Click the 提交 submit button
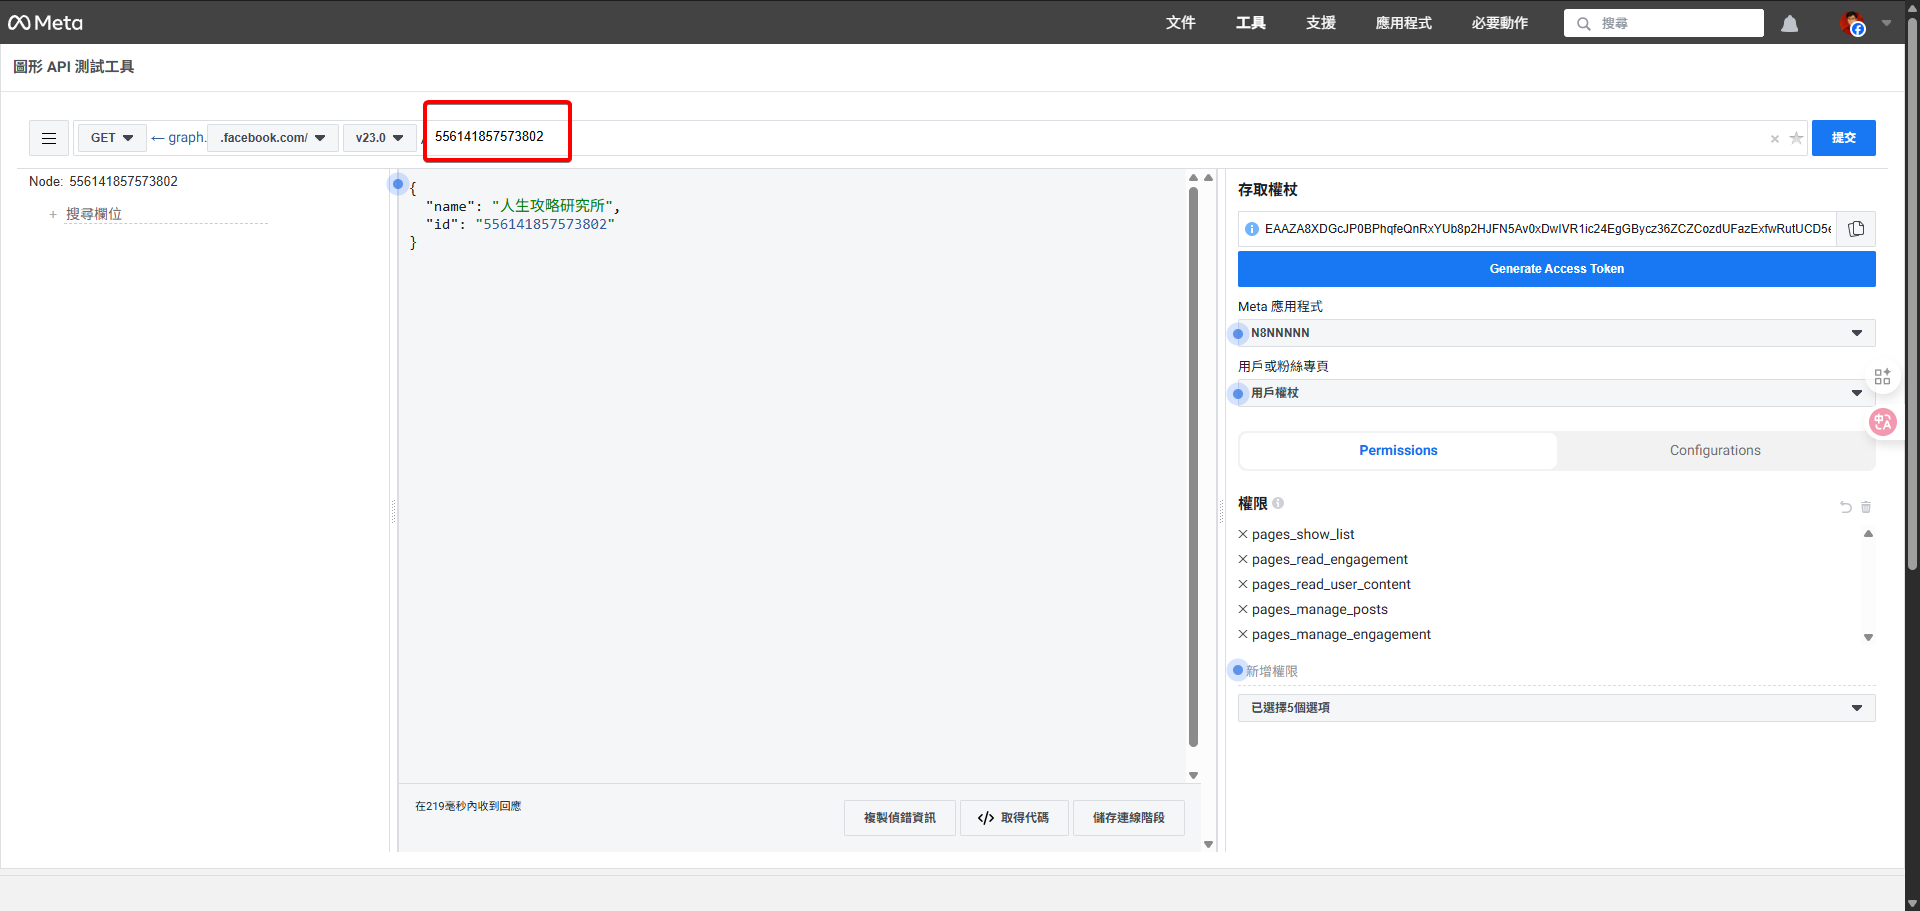Image resolution: width=1920 pixels, height=911 pixels. pyautogui.click(x=1843, y=138)
